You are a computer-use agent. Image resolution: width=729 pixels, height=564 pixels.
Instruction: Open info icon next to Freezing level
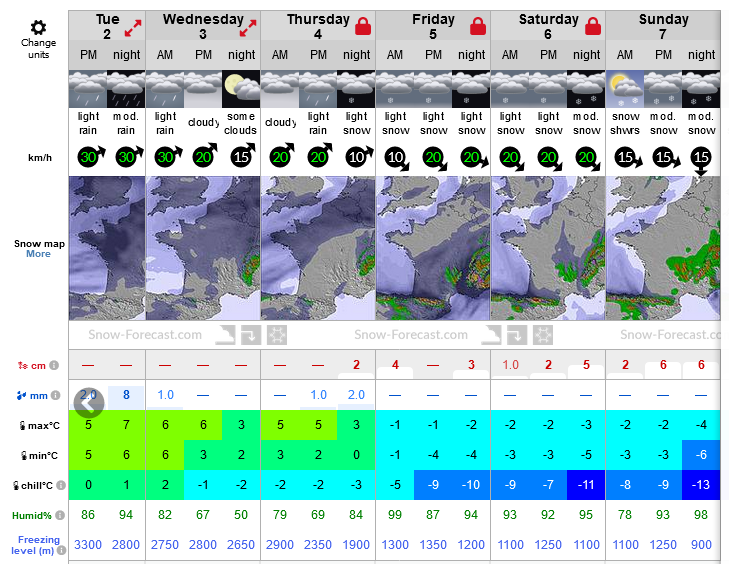click(x=61, y=551)
